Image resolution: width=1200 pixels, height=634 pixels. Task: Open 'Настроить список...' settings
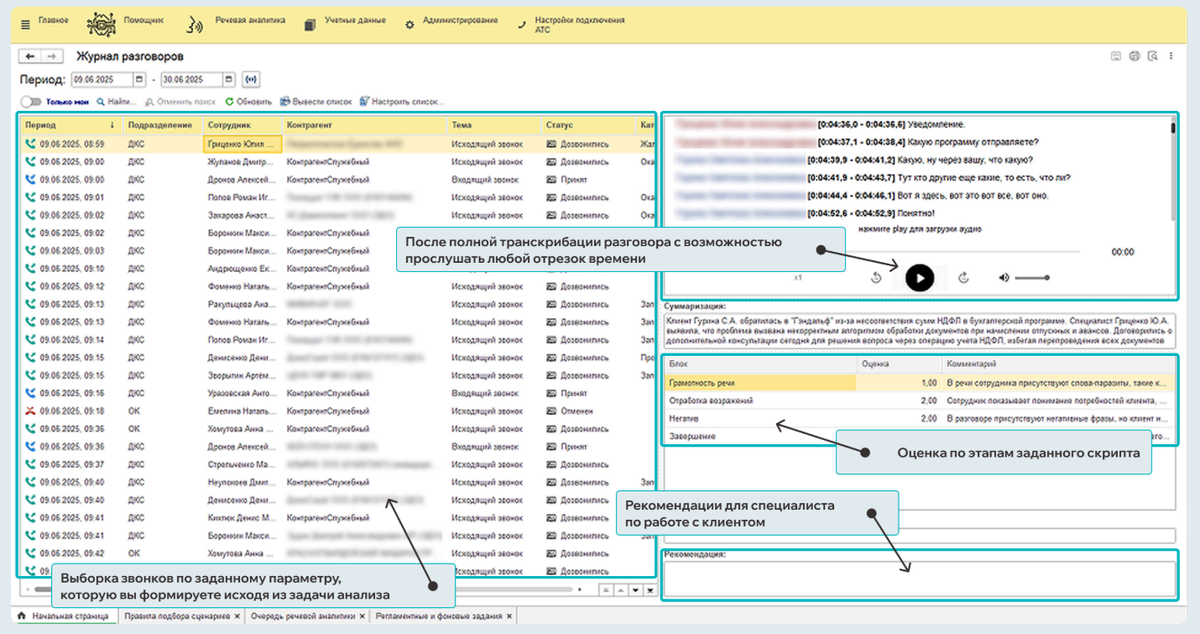[x=401, y=101]
